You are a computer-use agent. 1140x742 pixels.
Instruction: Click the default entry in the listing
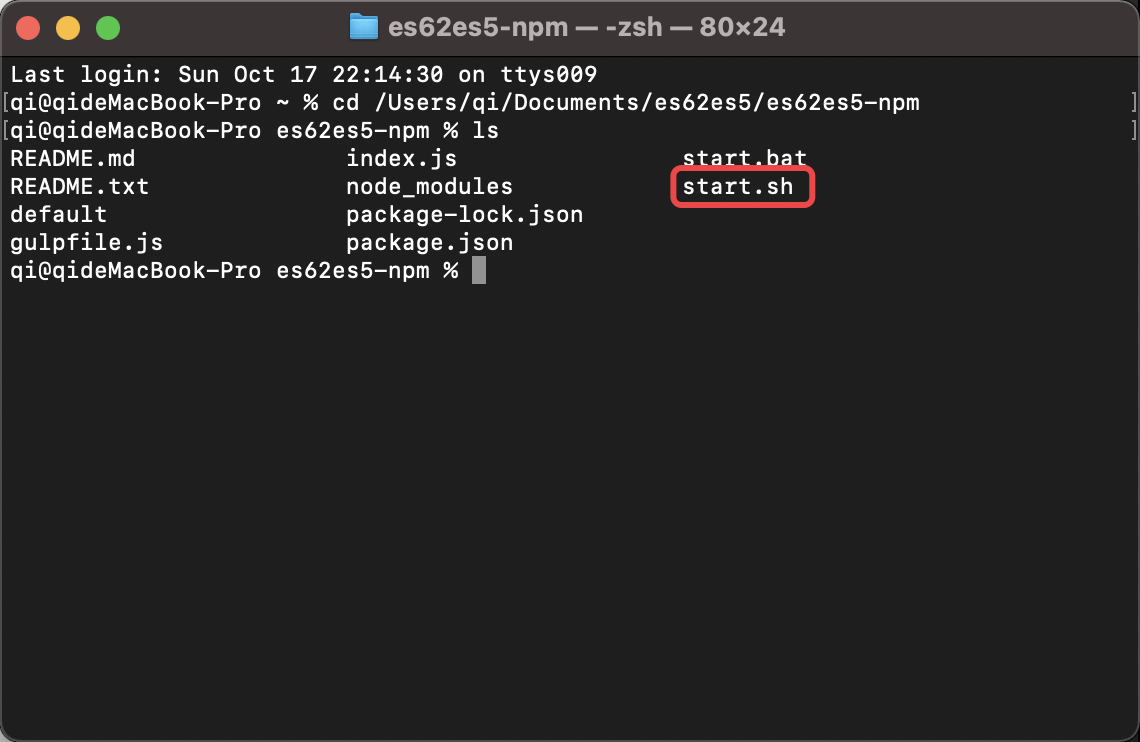[x=58, y=215]
